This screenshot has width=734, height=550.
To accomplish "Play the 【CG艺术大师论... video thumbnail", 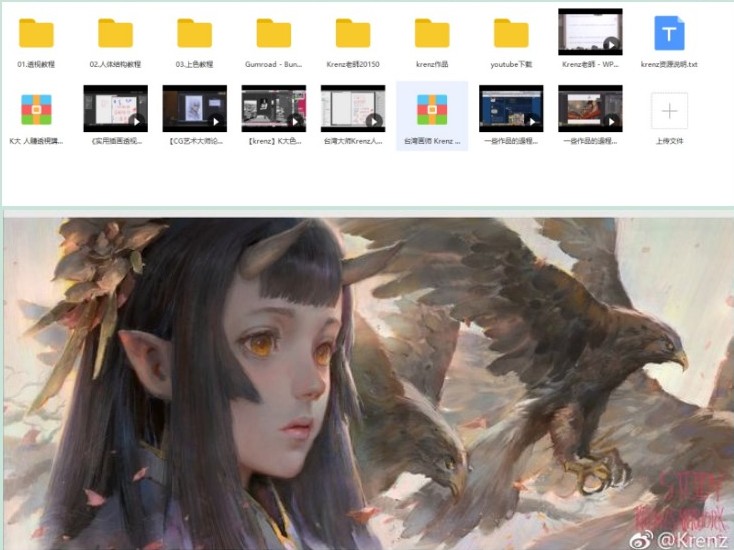I will 194,109.
